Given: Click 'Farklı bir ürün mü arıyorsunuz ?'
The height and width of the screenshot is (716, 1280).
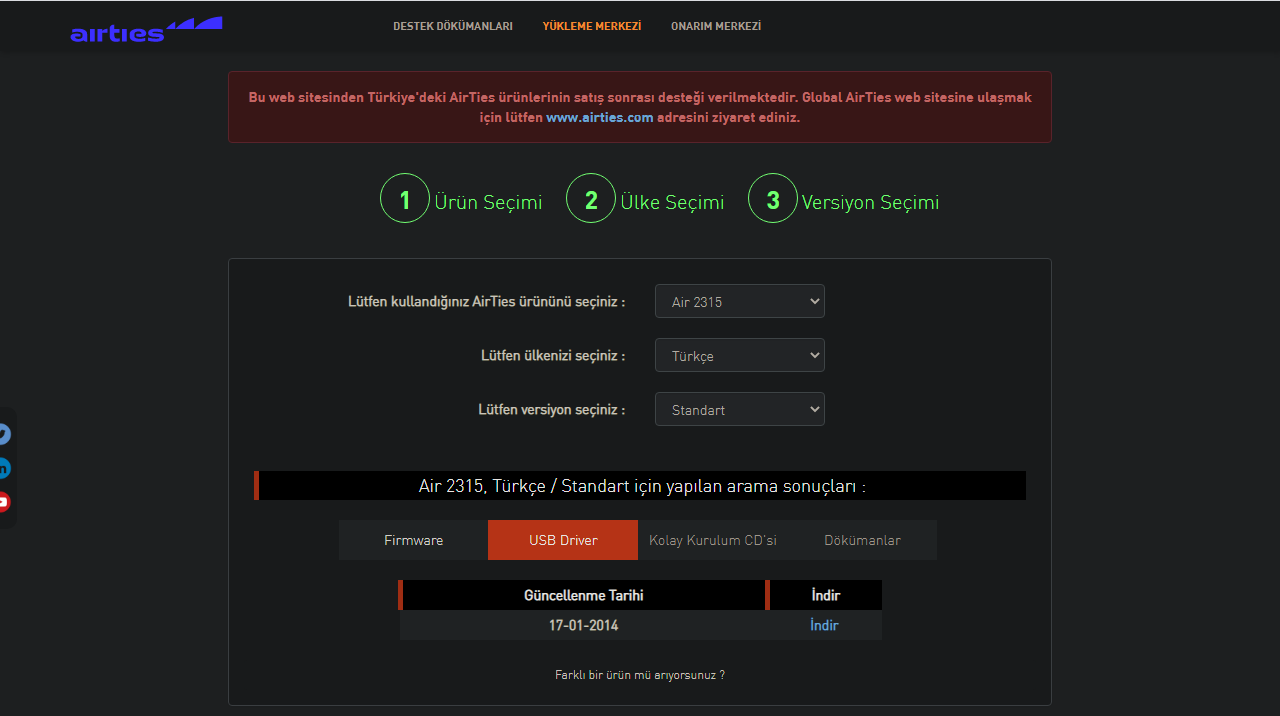Looking at the screenshot, I should click(x=640, y=675).
